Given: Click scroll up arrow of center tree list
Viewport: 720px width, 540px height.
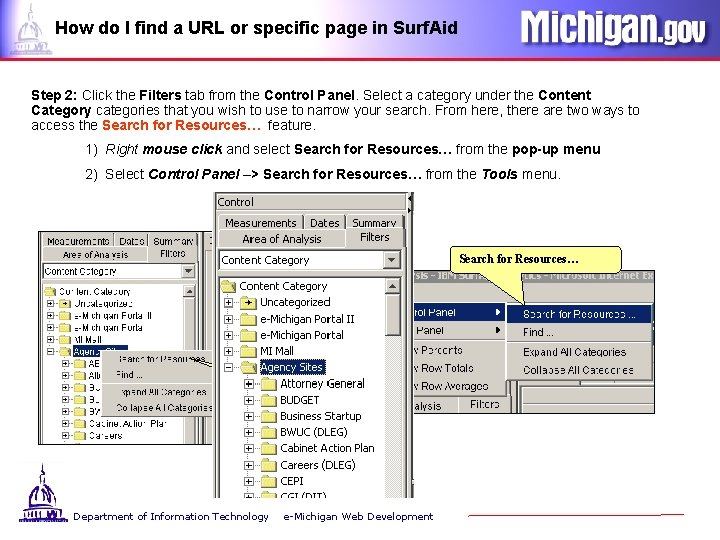Looking at the screenshot, I should (392, 287).
